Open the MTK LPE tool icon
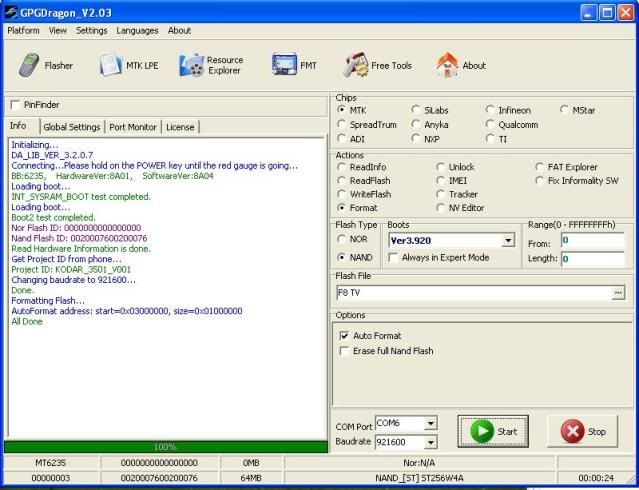The height and width of the screenshot is (490, 639). 110,65
